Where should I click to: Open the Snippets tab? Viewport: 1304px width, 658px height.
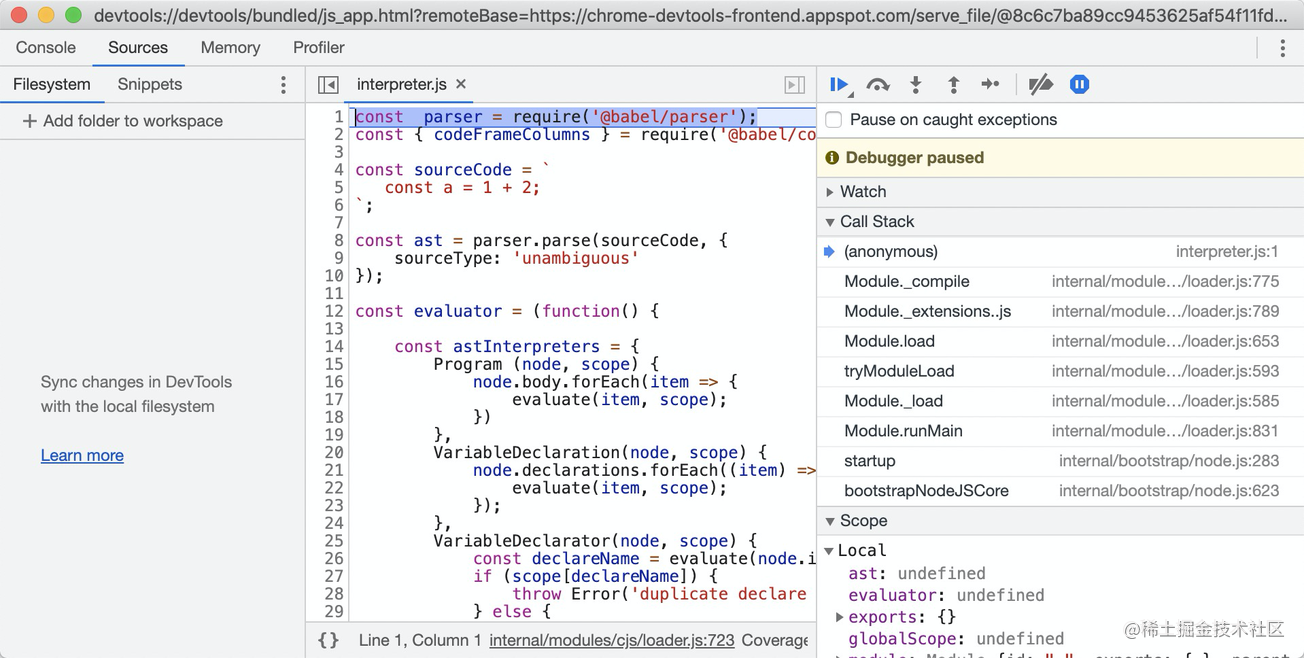[150, 85]
